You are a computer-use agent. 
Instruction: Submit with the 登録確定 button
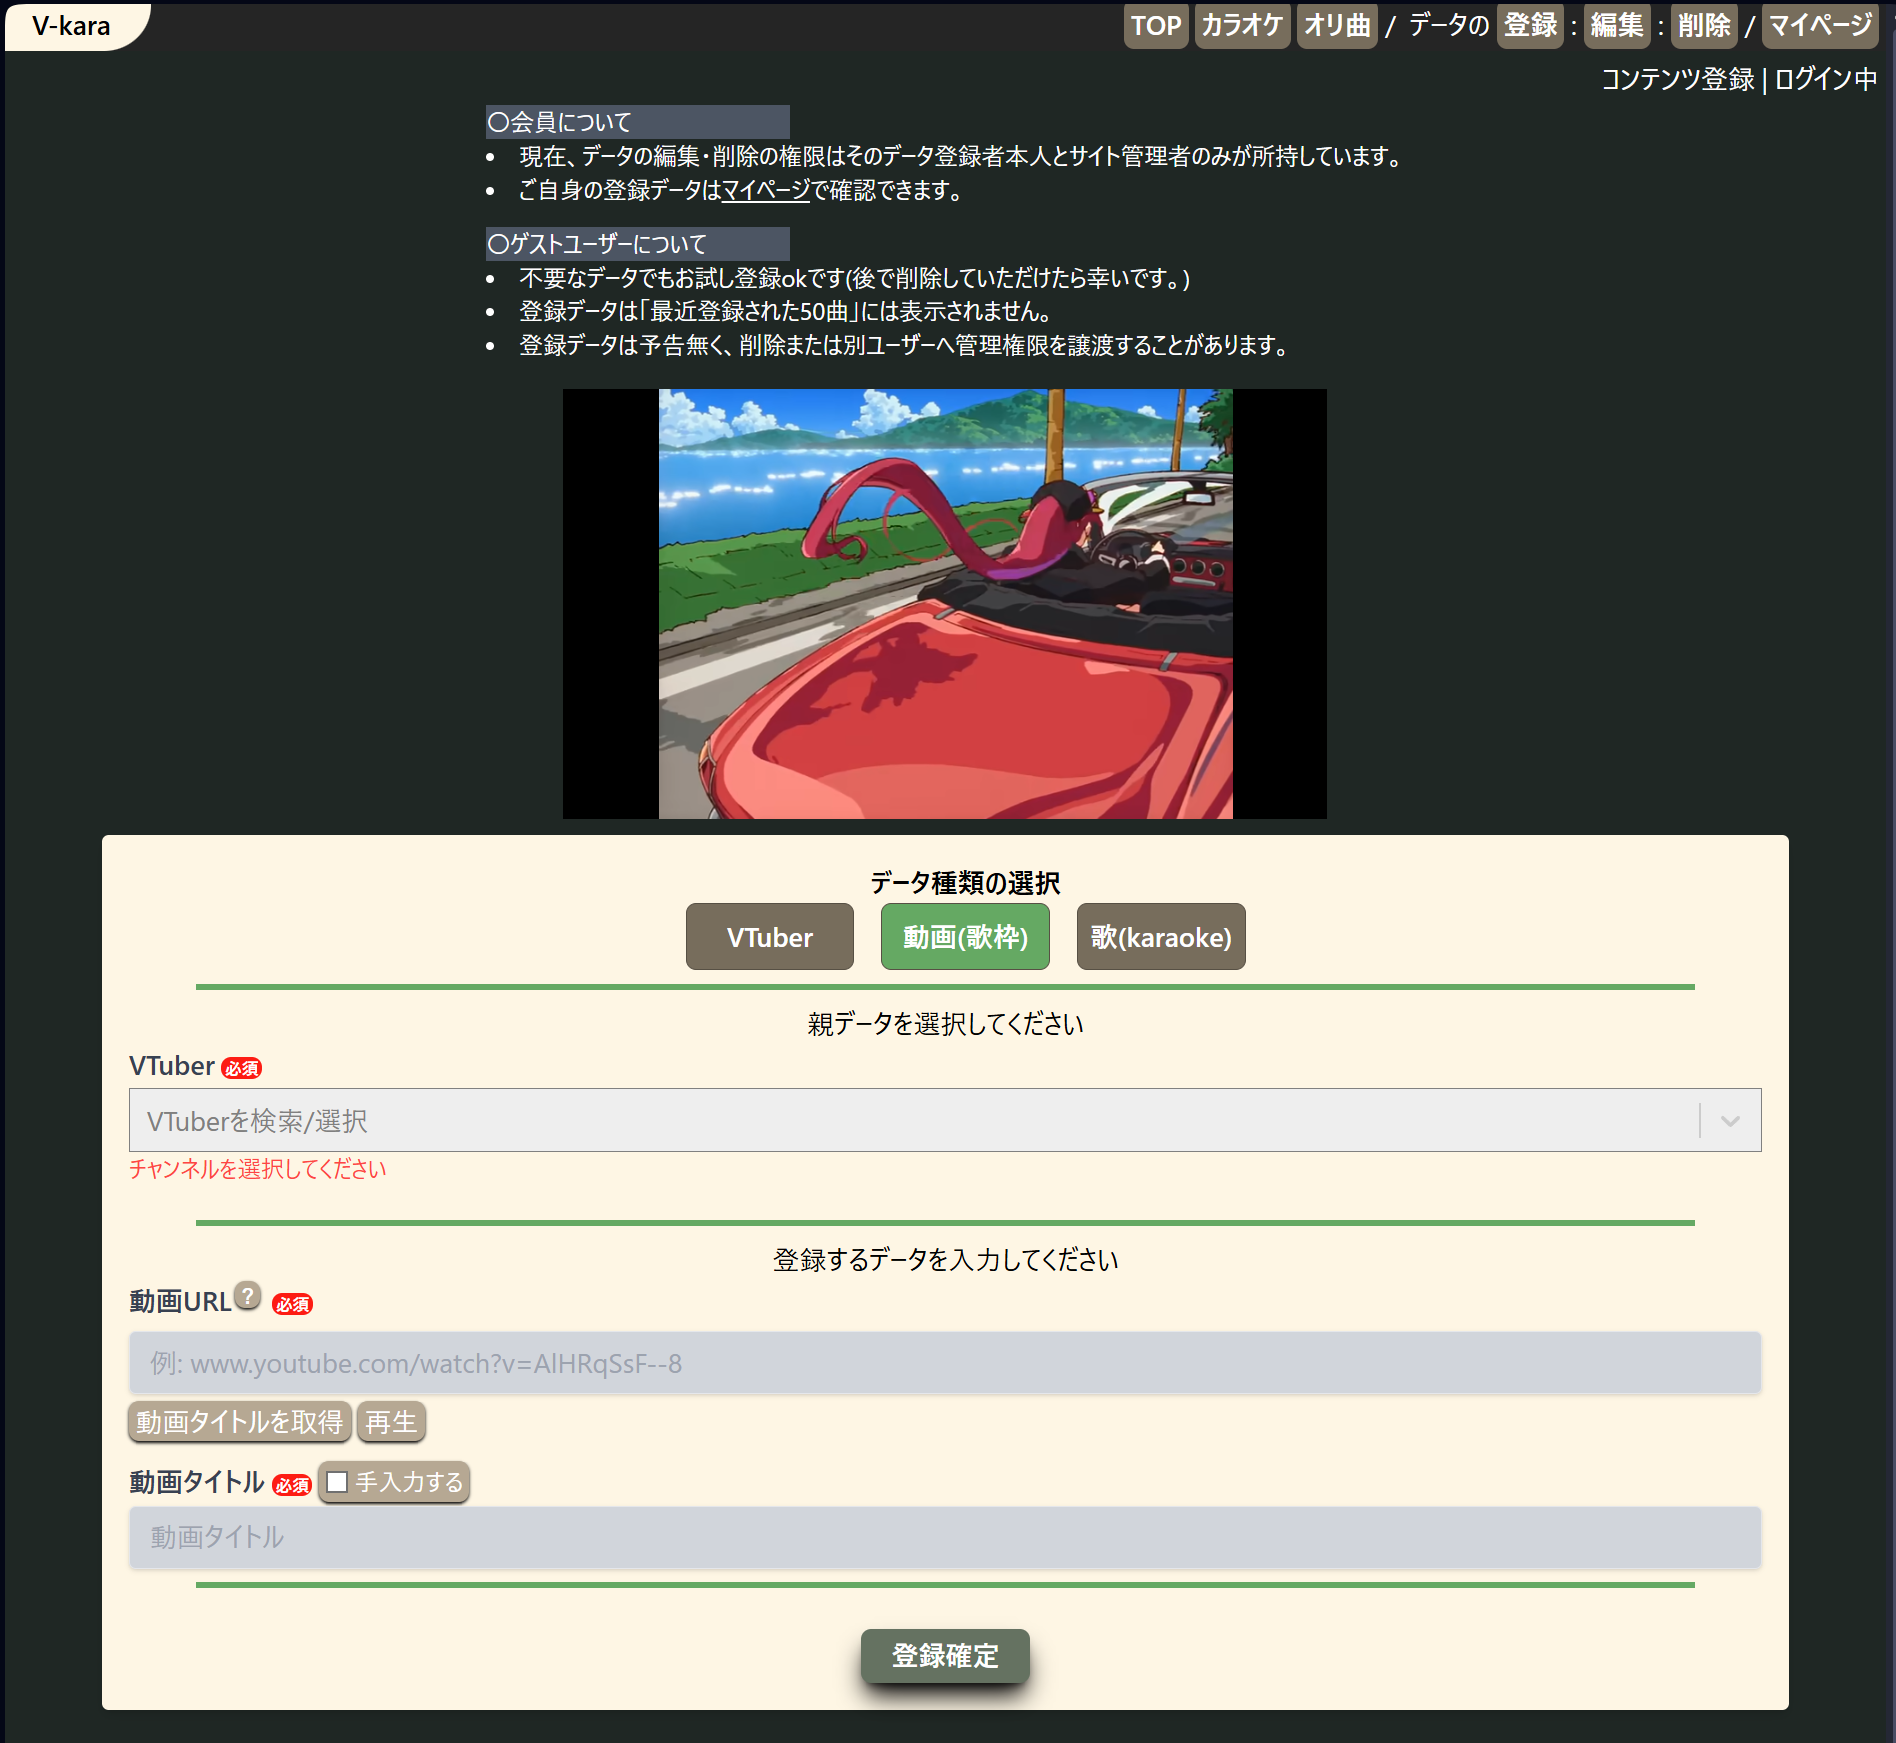[945, 1656]
